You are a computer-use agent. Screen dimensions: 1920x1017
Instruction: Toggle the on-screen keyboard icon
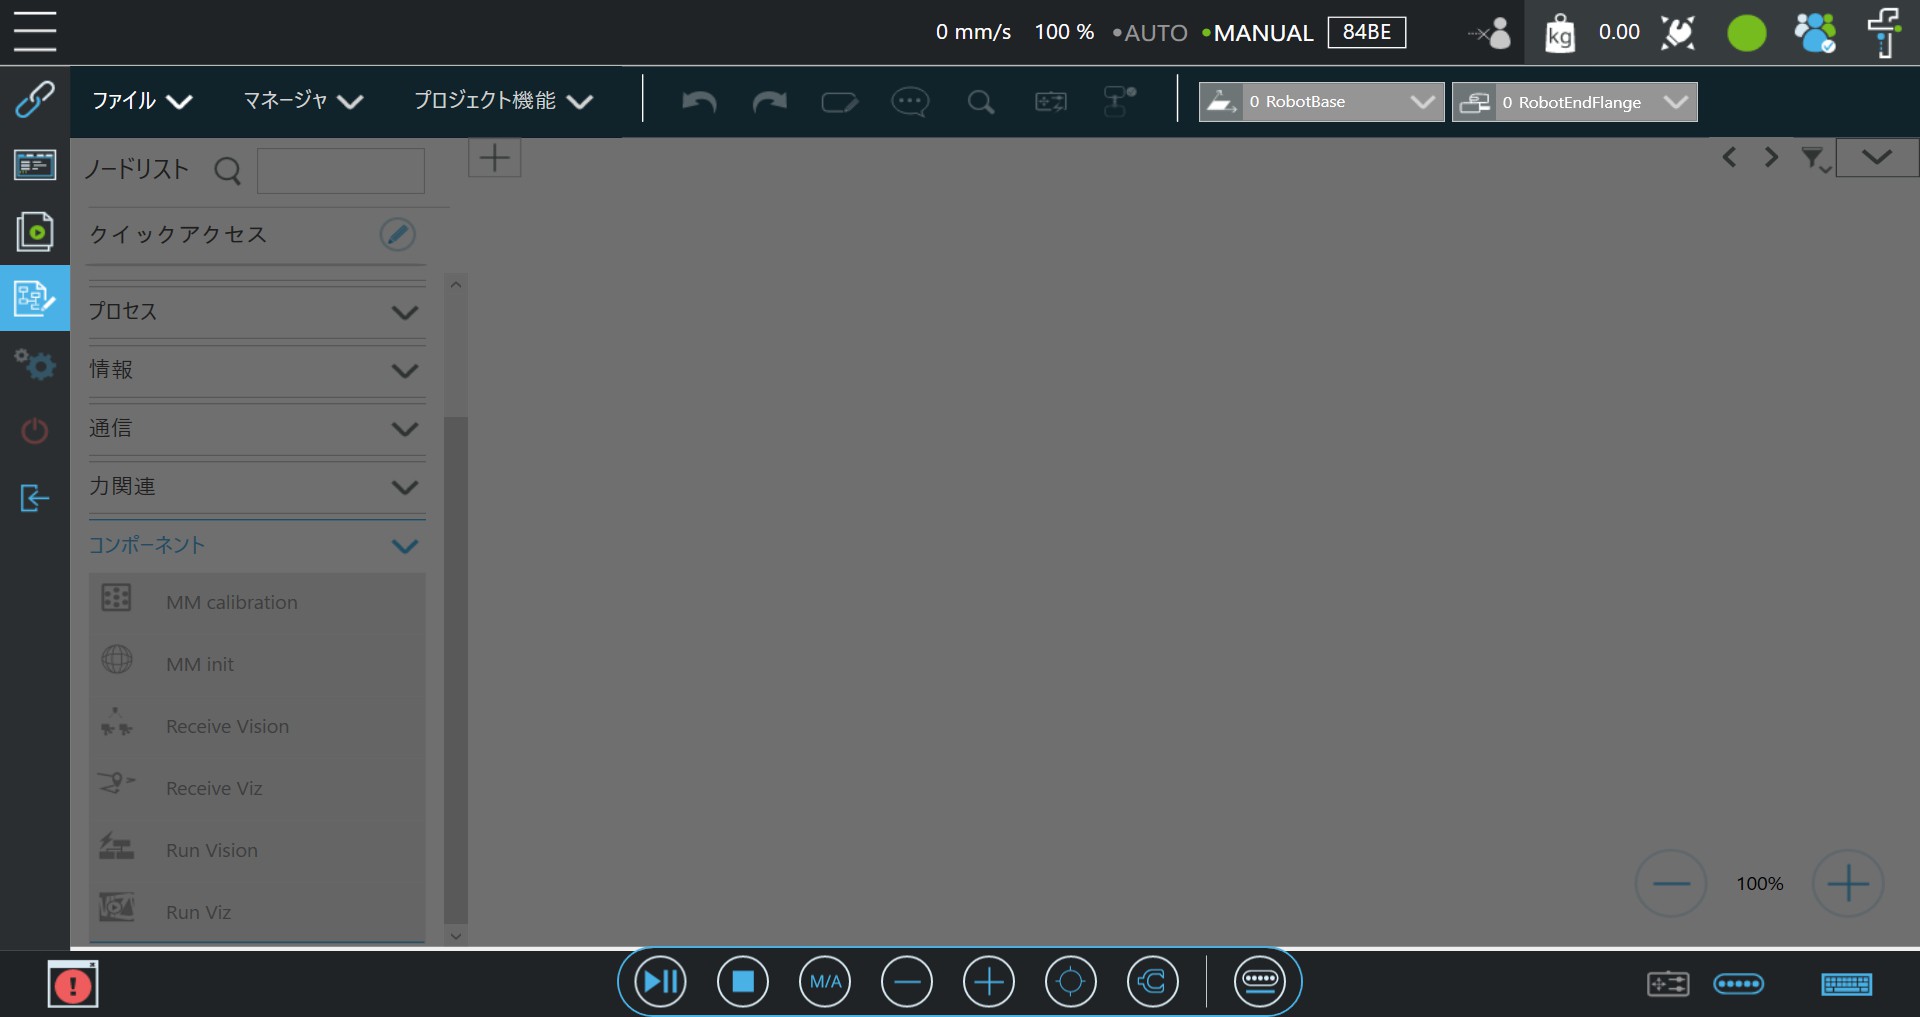click(1846, 984)
